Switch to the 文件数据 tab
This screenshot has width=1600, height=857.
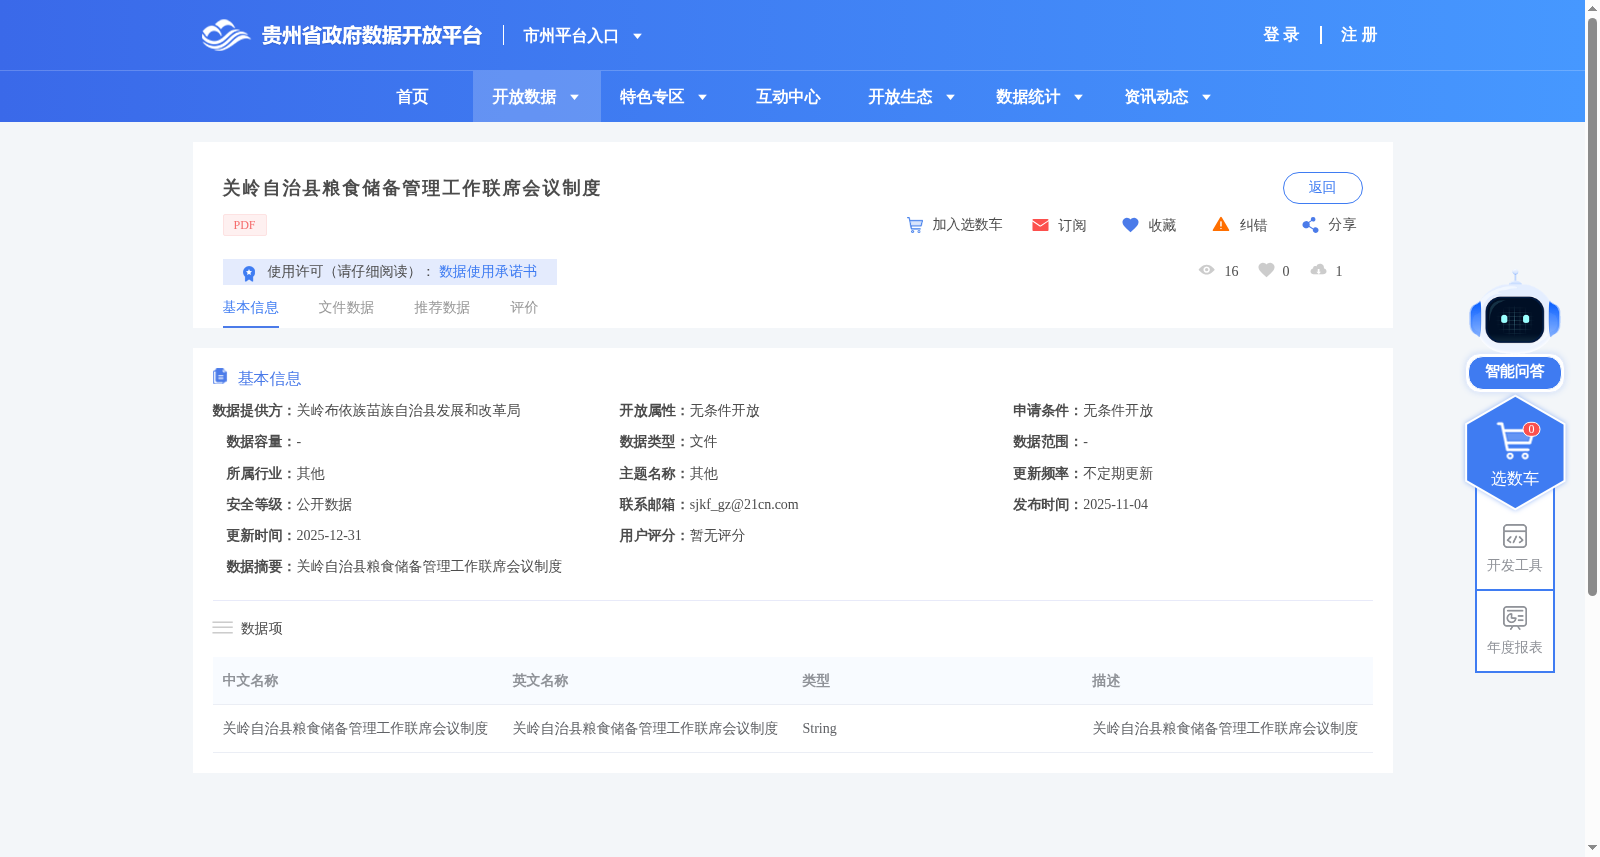click(x=346, y=308)
